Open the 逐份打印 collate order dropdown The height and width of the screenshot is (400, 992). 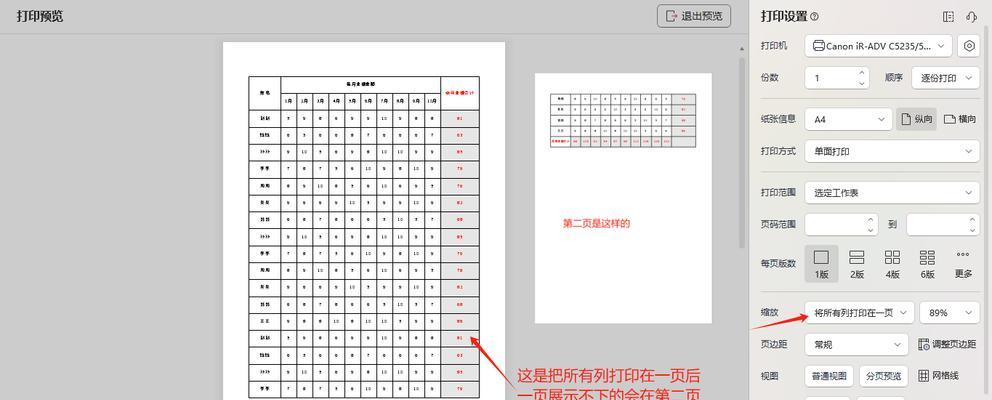945,78
